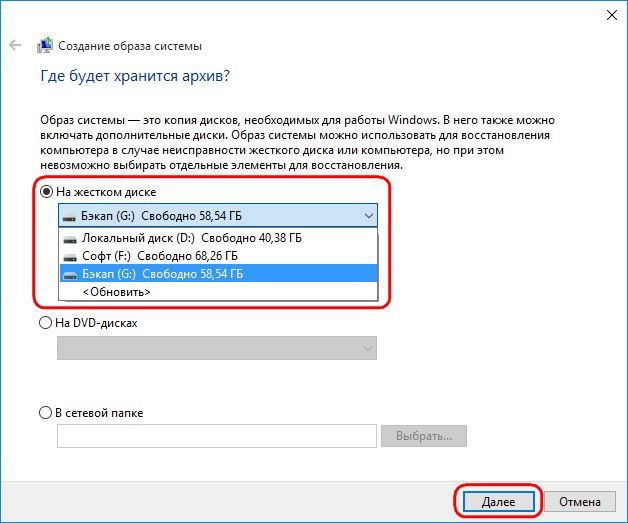
Task: Click the 'Выбрать...' button
Action: [424, 436]
